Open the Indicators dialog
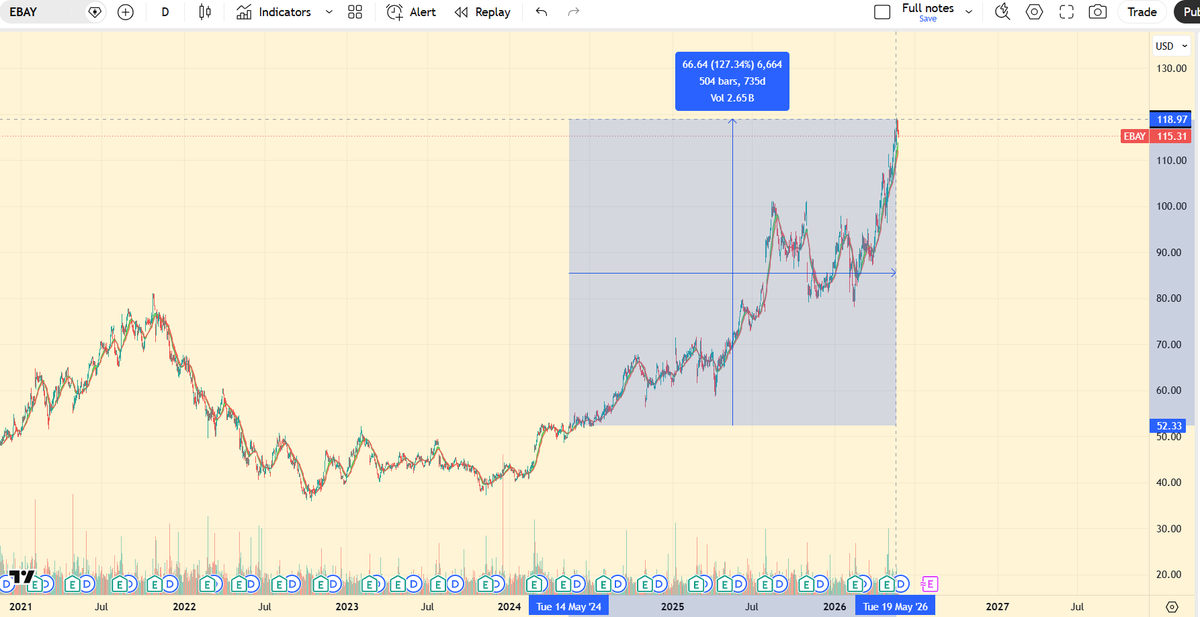 (274, 12)
